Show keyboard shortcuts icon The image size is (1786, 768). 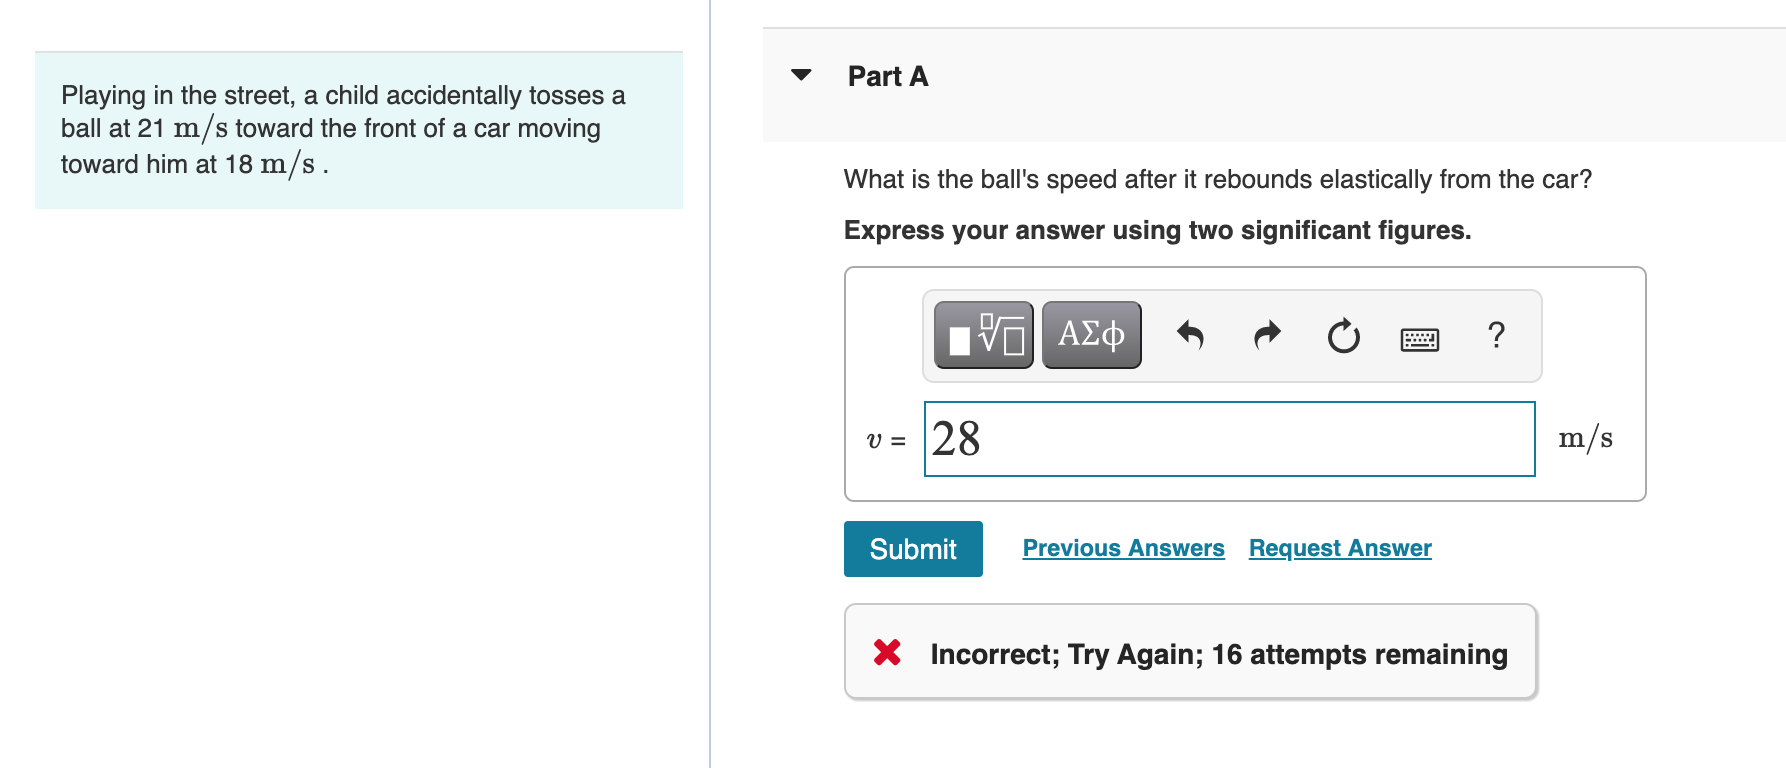1419,339
